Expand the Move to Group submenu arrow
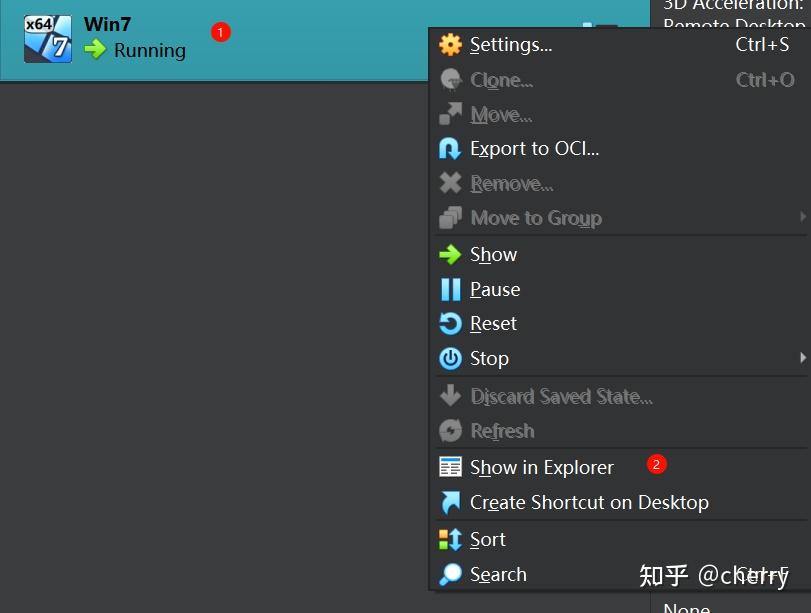This screenshot has height=613, width=811. coord(802,217)
